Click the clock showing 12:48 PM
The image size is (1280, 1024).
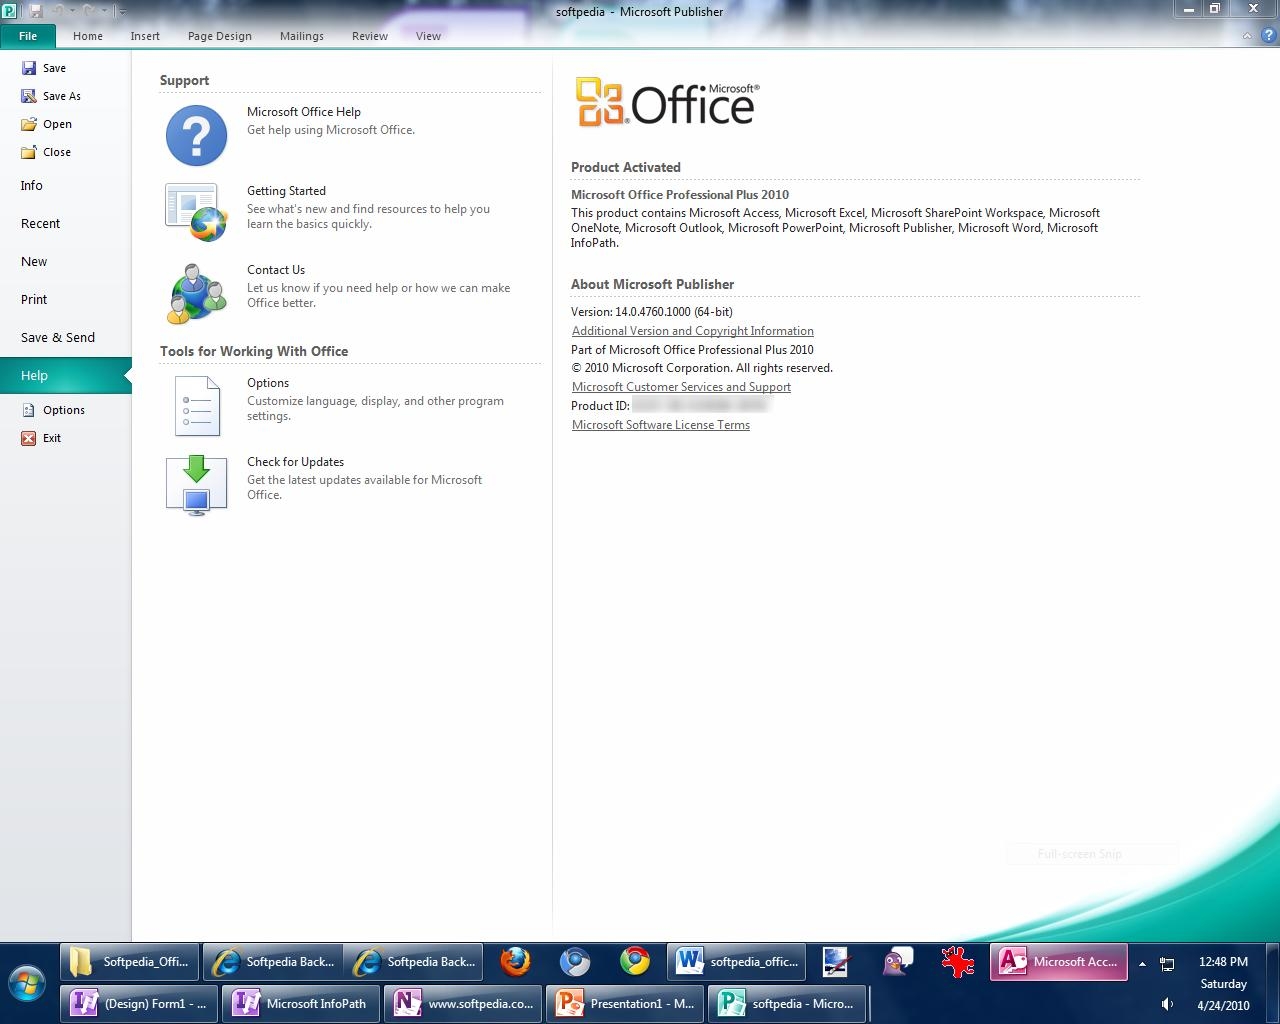click(1222, 962)
